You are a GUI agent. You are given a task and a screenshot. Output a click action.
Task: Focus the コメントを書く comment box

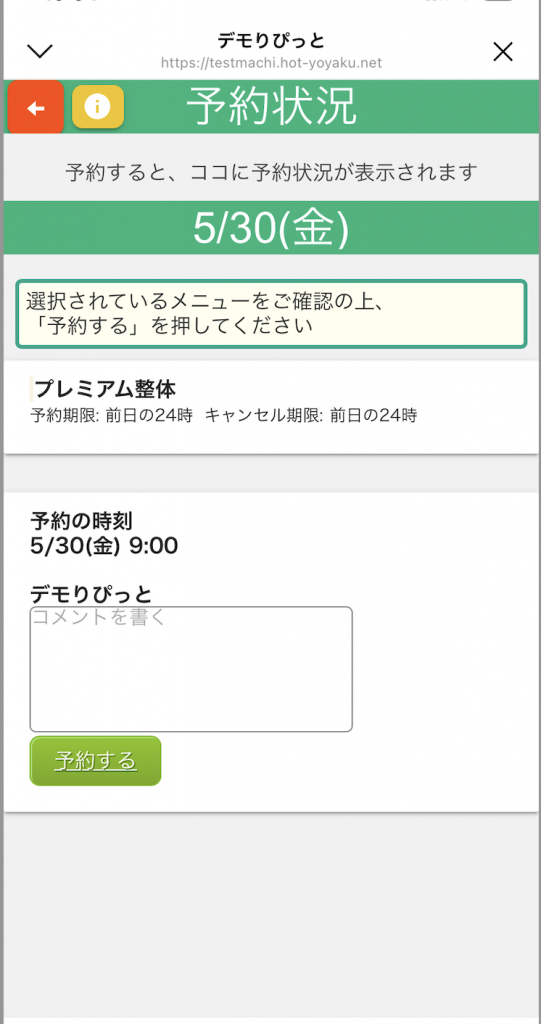coord(191,669)
